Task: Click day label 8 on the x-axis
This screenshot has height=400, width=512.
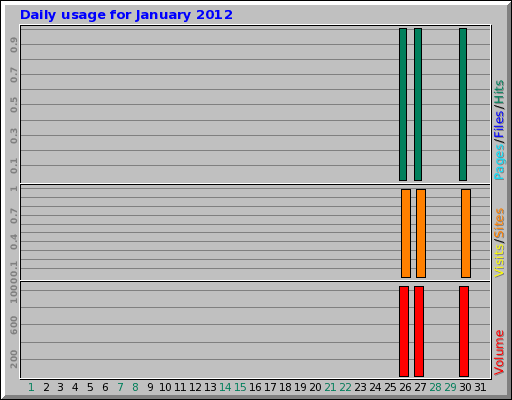Action: [x=135, y=387]
